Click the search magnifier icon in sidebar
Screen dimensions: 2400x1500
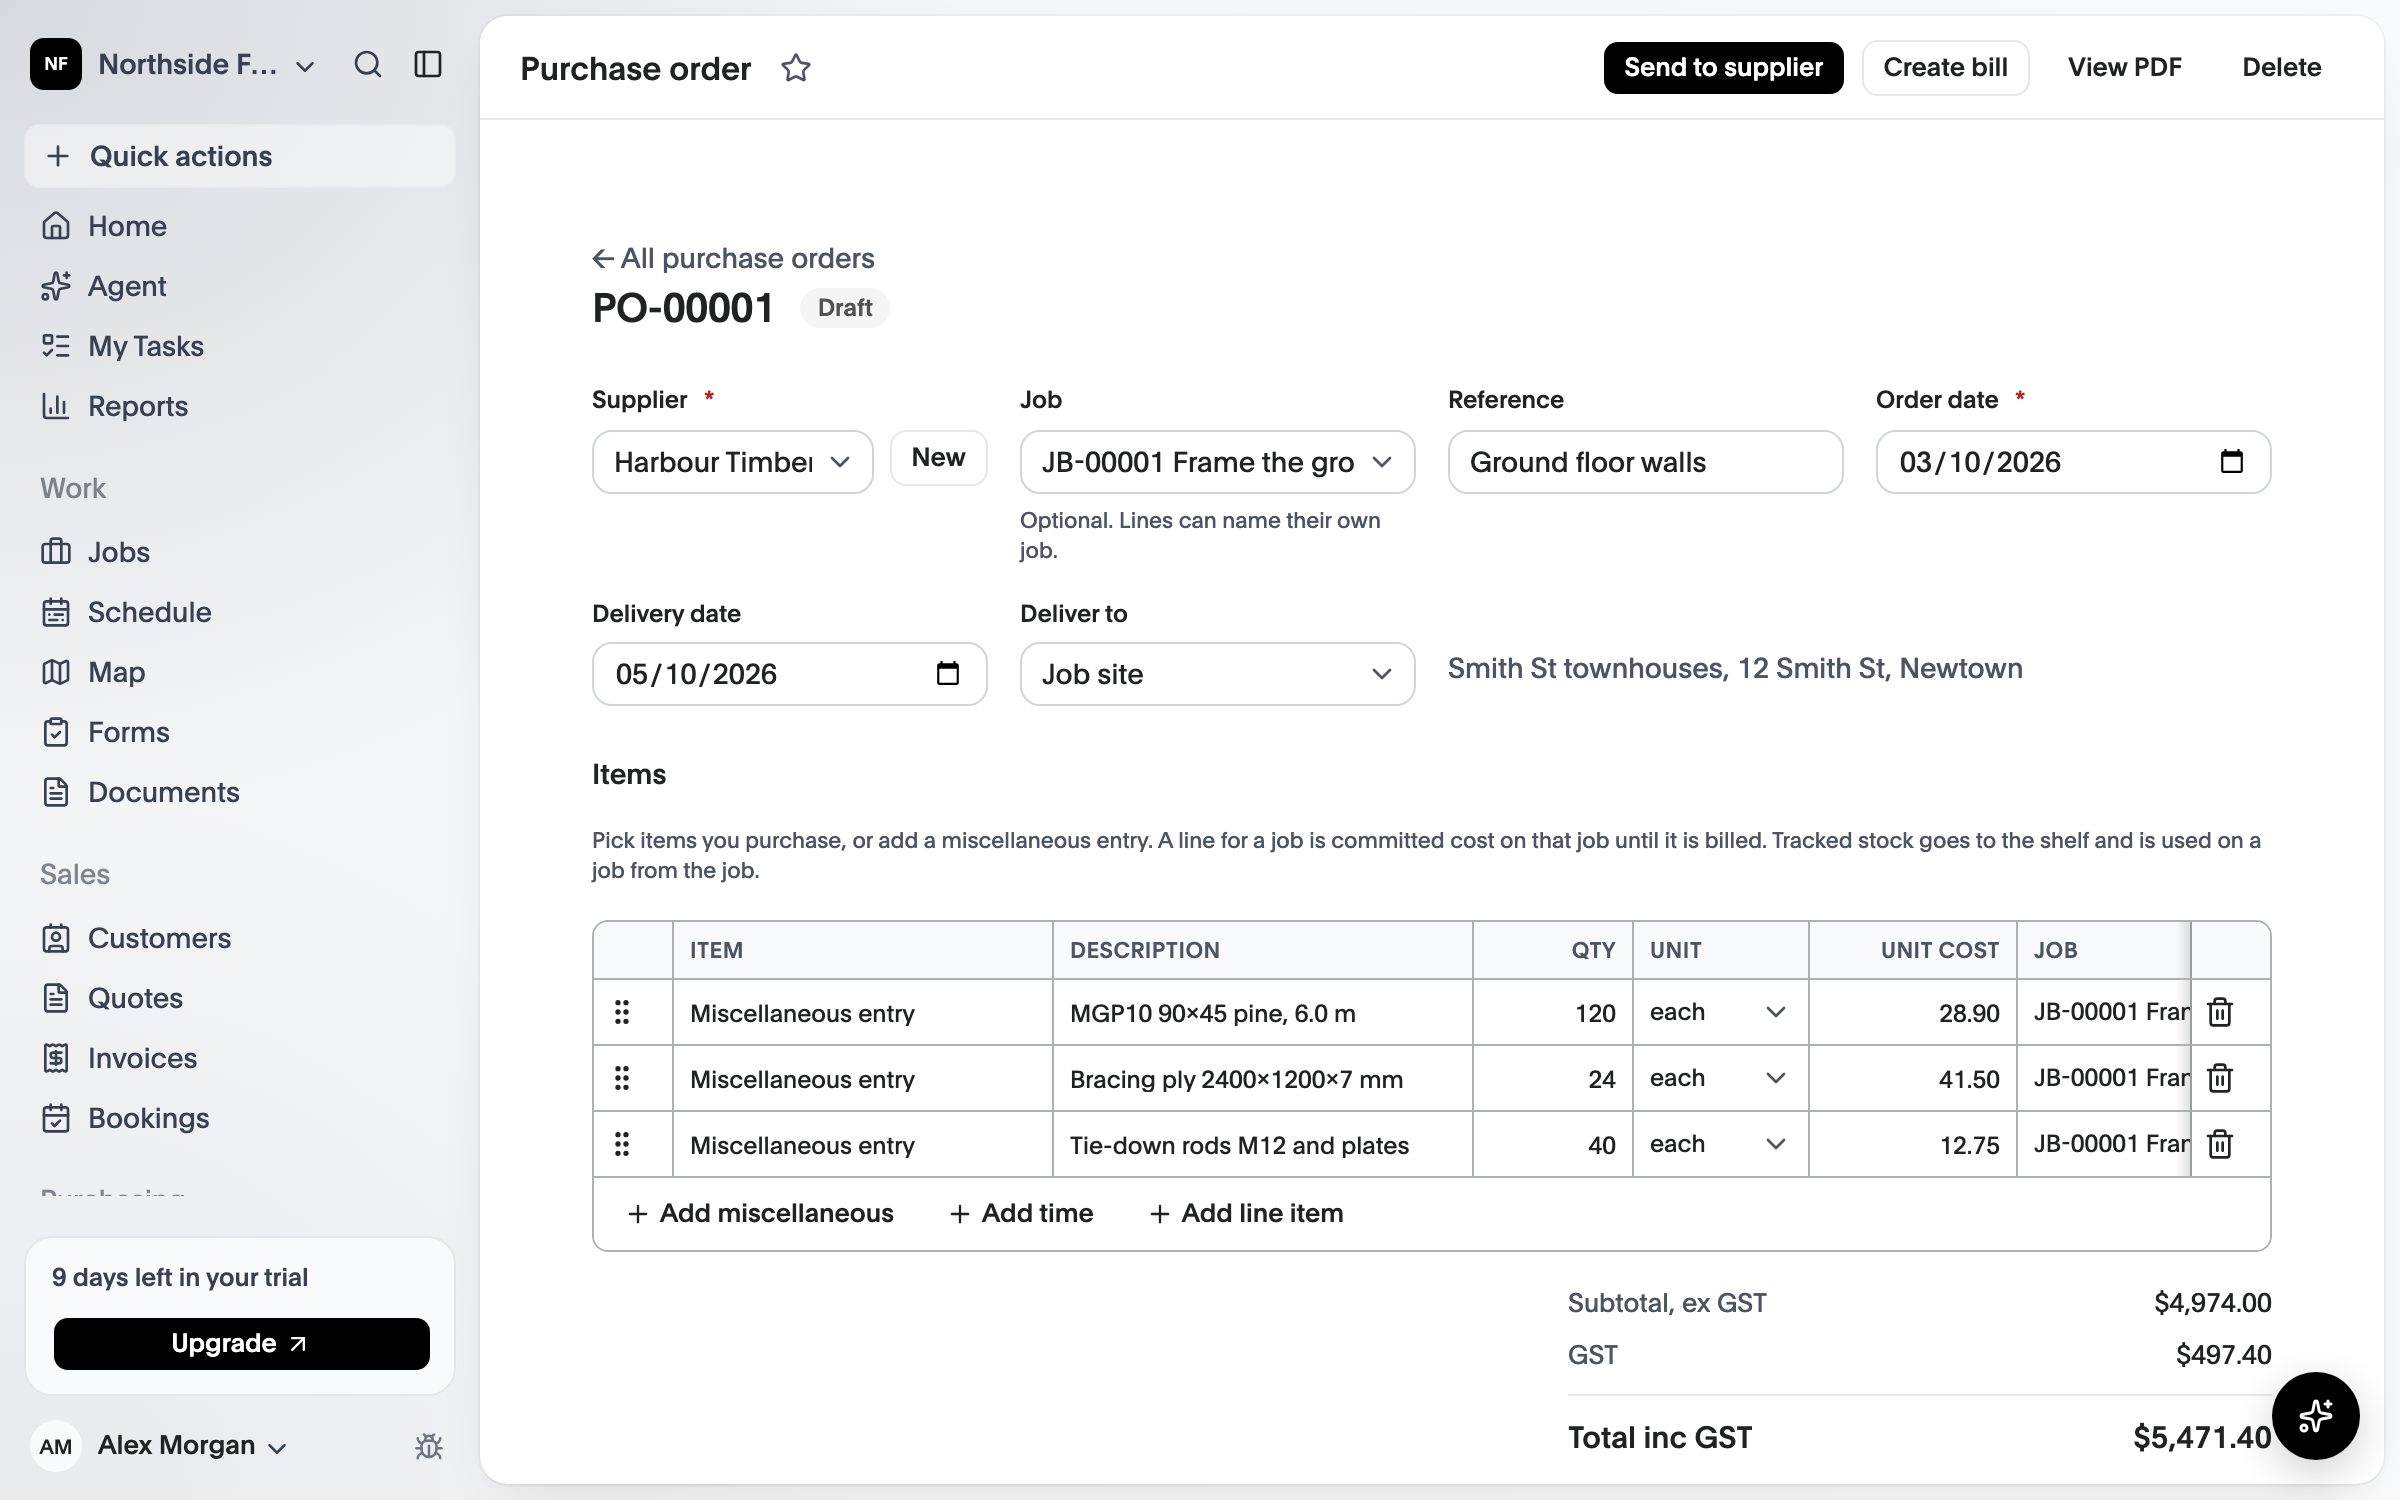pos(368,65)
